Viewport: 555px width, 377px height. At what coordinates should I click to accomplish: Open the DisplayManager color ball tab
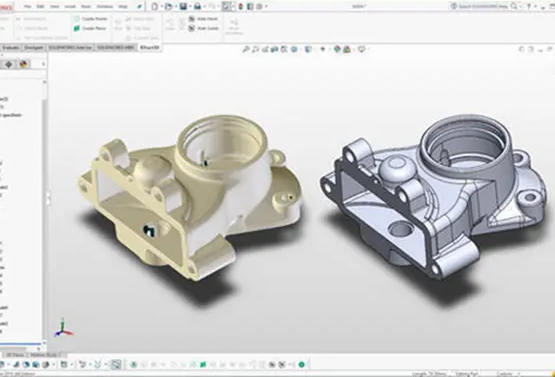(23, 64)
